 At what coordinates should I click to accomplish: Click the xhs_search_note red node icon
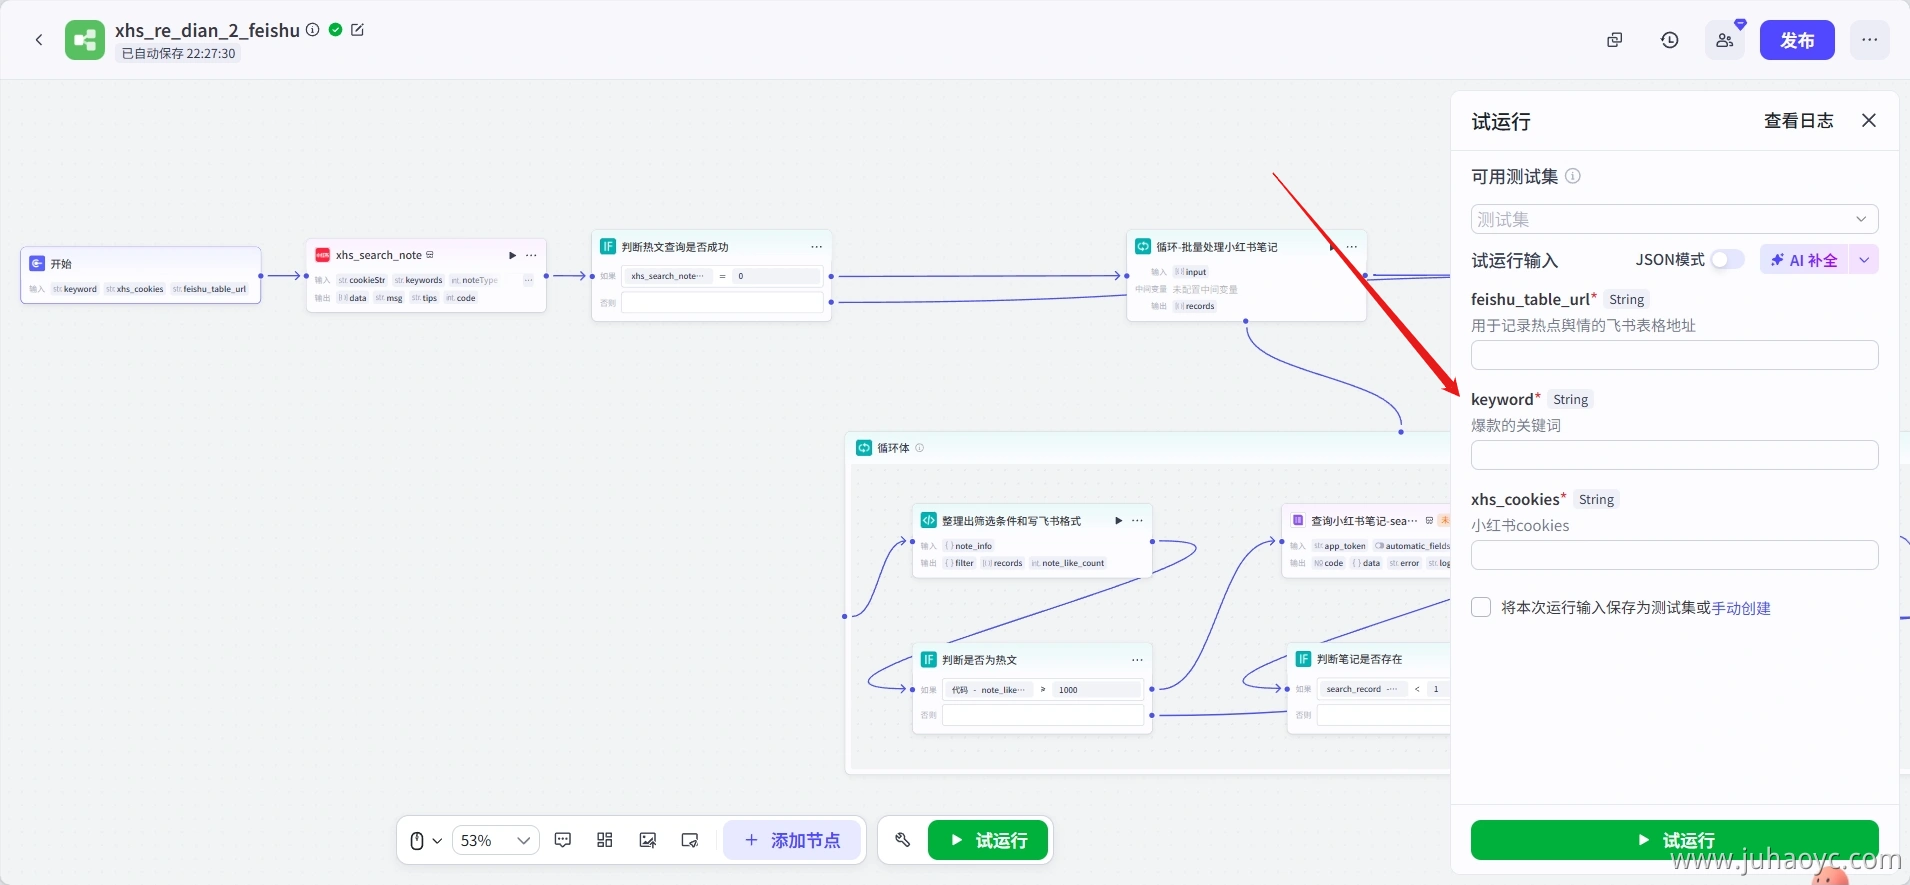[x=323, y=255]
